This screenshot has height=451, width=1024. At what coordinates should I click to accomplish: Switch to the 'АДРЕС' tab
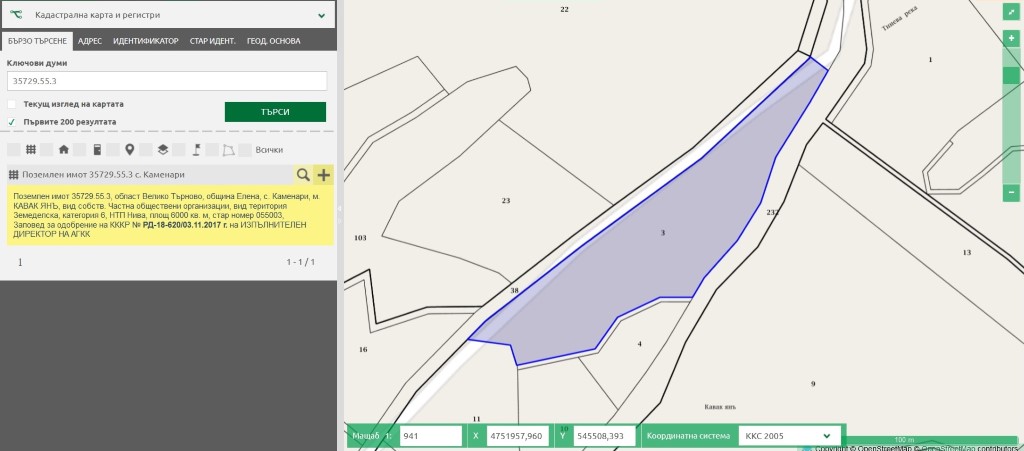[90, 41]
